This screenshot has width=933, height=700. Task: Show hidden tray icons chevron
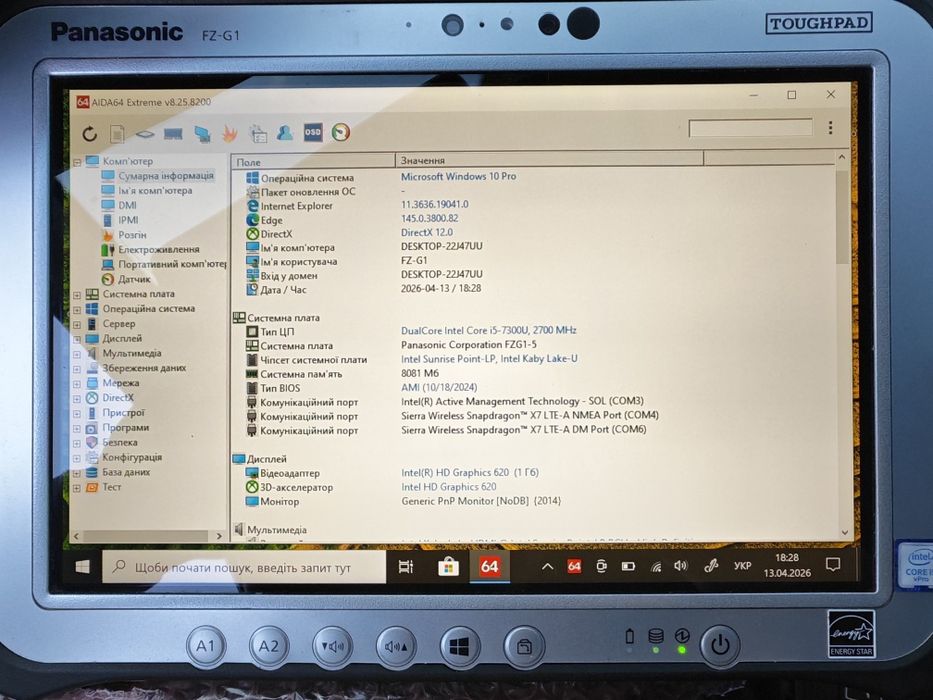pos(547,566)
